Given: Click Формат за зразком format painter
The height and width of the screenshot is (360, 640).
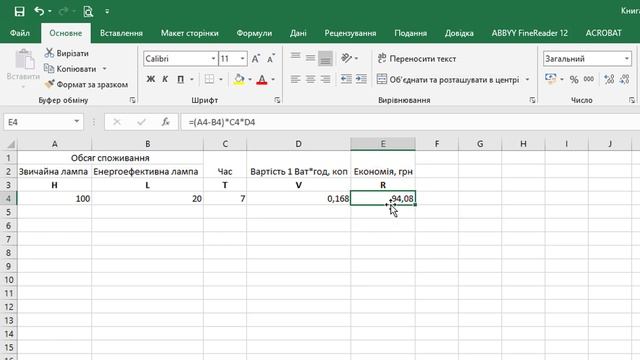Looking at the screenshot, I should point(86,84).
